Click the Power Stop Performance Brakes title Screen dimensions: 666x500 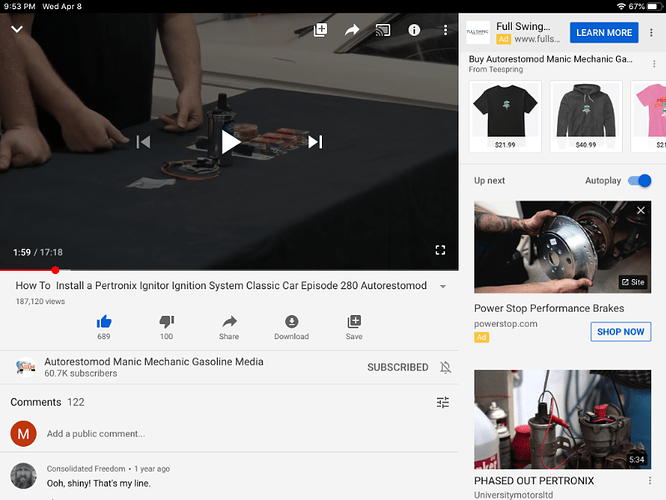pyautogui.click(x=549, y=308)
